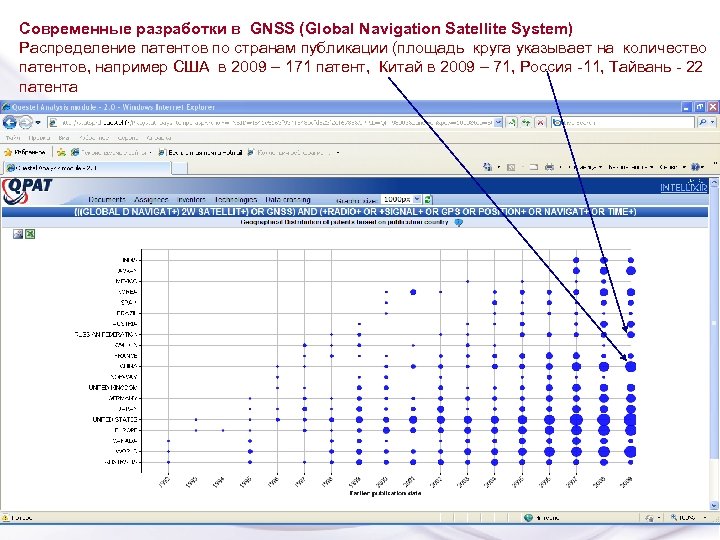Click the Read mail icon in command bar
The width and height of the screenshot is (720, 540).
pyautogui.click(x=533, y=167)
